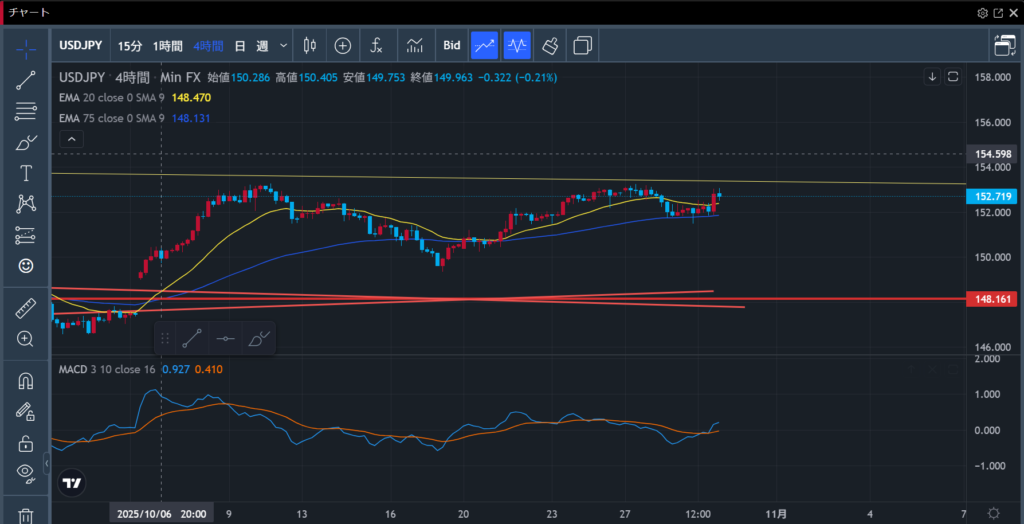Screen dimensions: 1024x524
Task: Click the 148.161 red price label
Action: click(991, 298)
